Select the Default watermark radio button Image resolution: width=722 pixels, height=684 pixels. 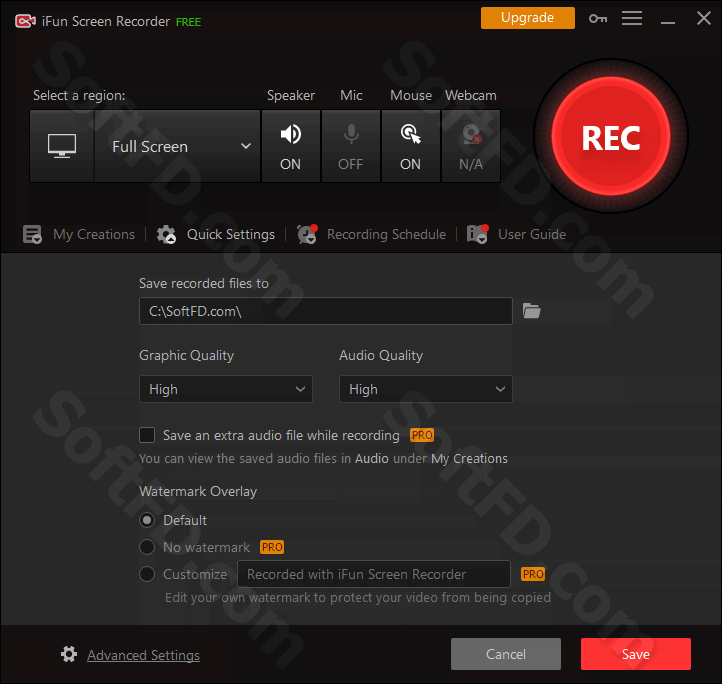[147, 520]
